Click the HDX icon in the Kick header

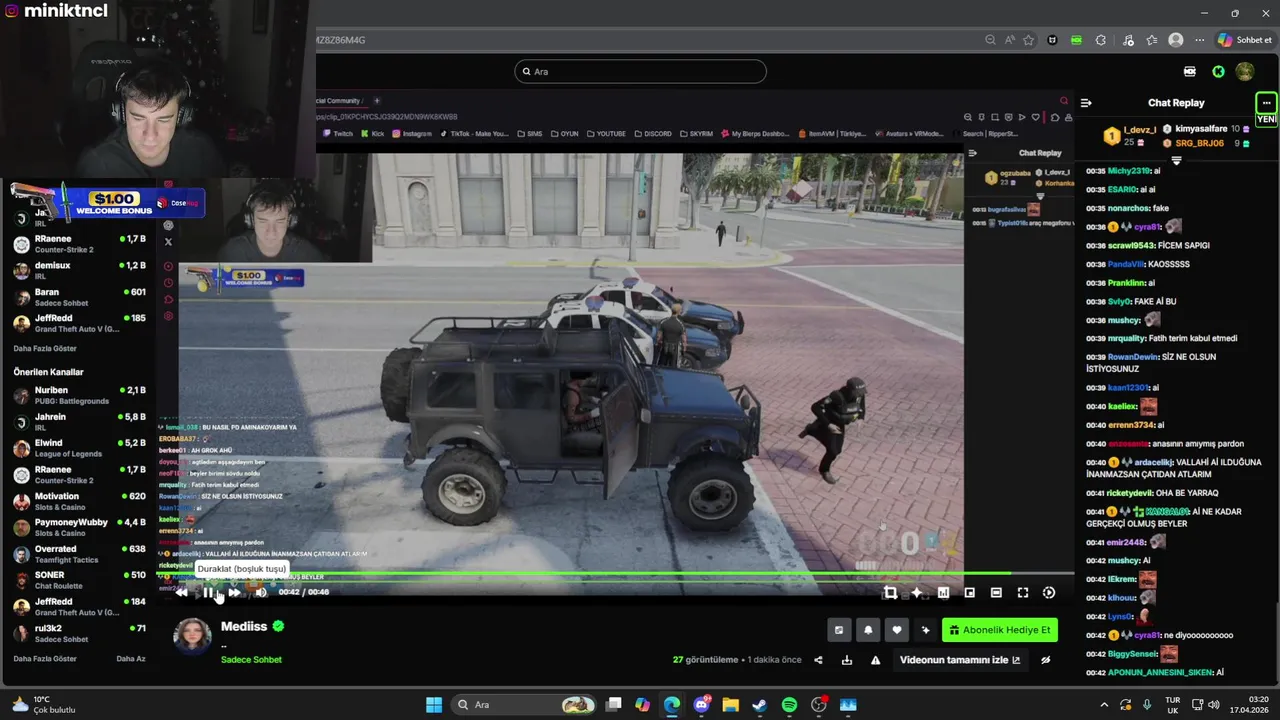pos(1190,72)
